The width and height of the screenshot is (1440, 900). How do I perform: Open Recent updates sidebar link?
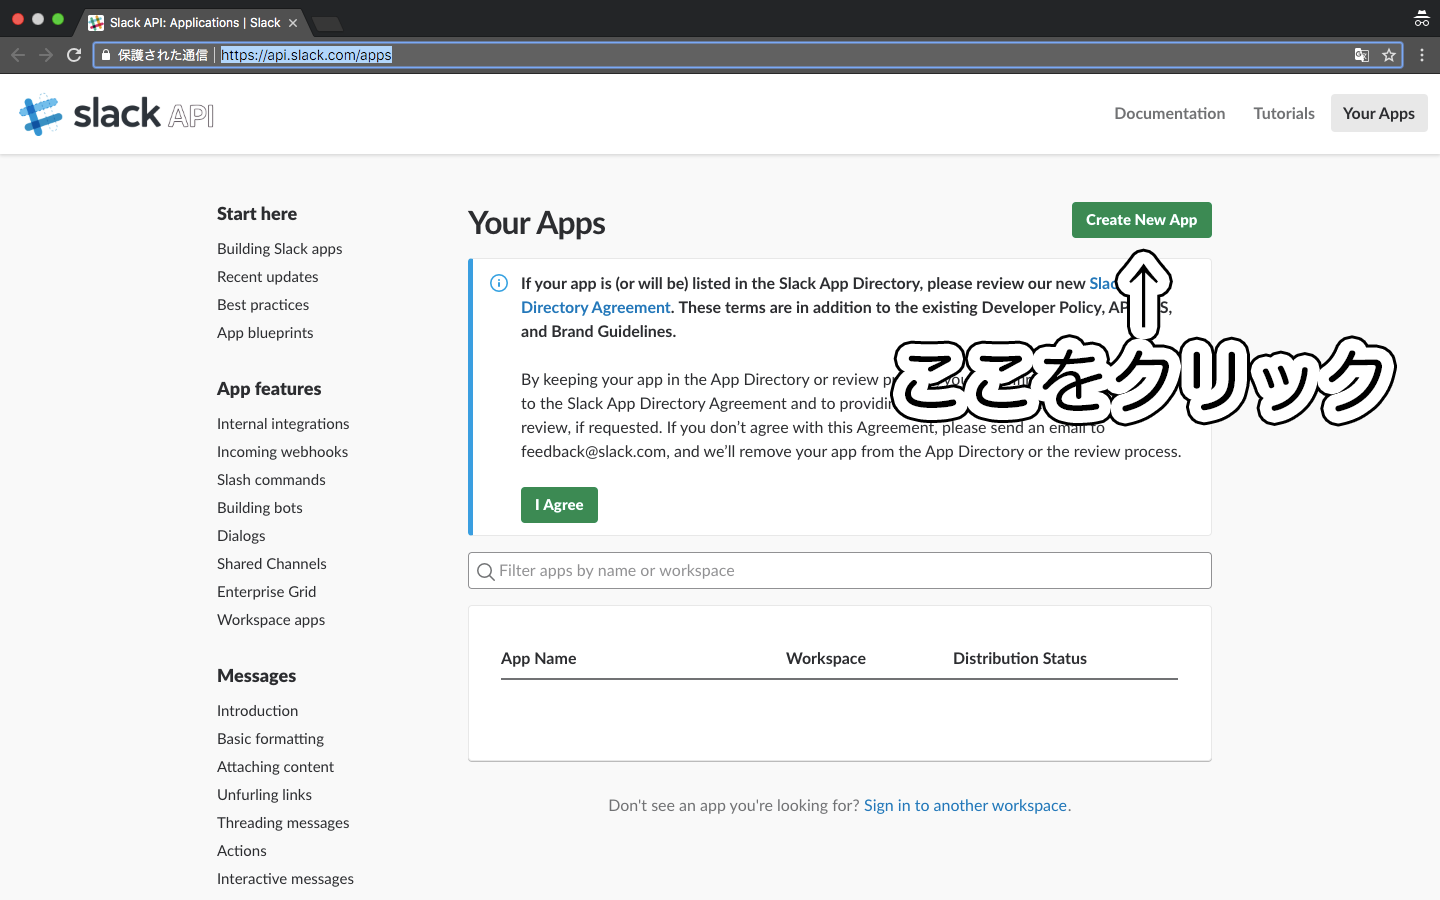[268, 277]
